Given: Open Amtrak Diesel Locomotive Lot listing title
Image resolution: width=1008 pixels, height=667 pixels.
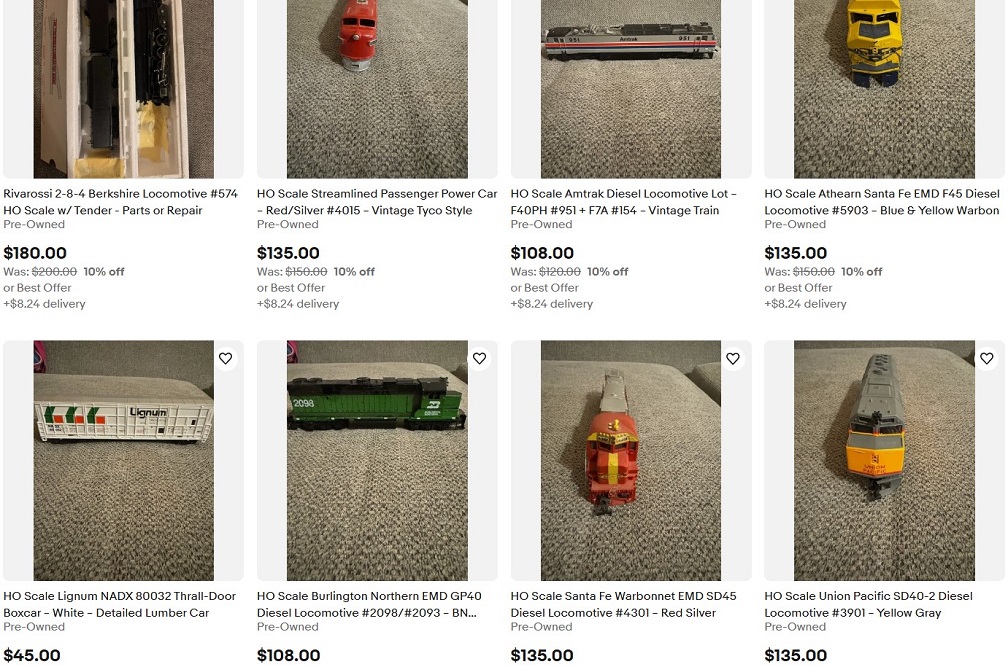Looking at the screenshot, I should click(x=624, y=202).
